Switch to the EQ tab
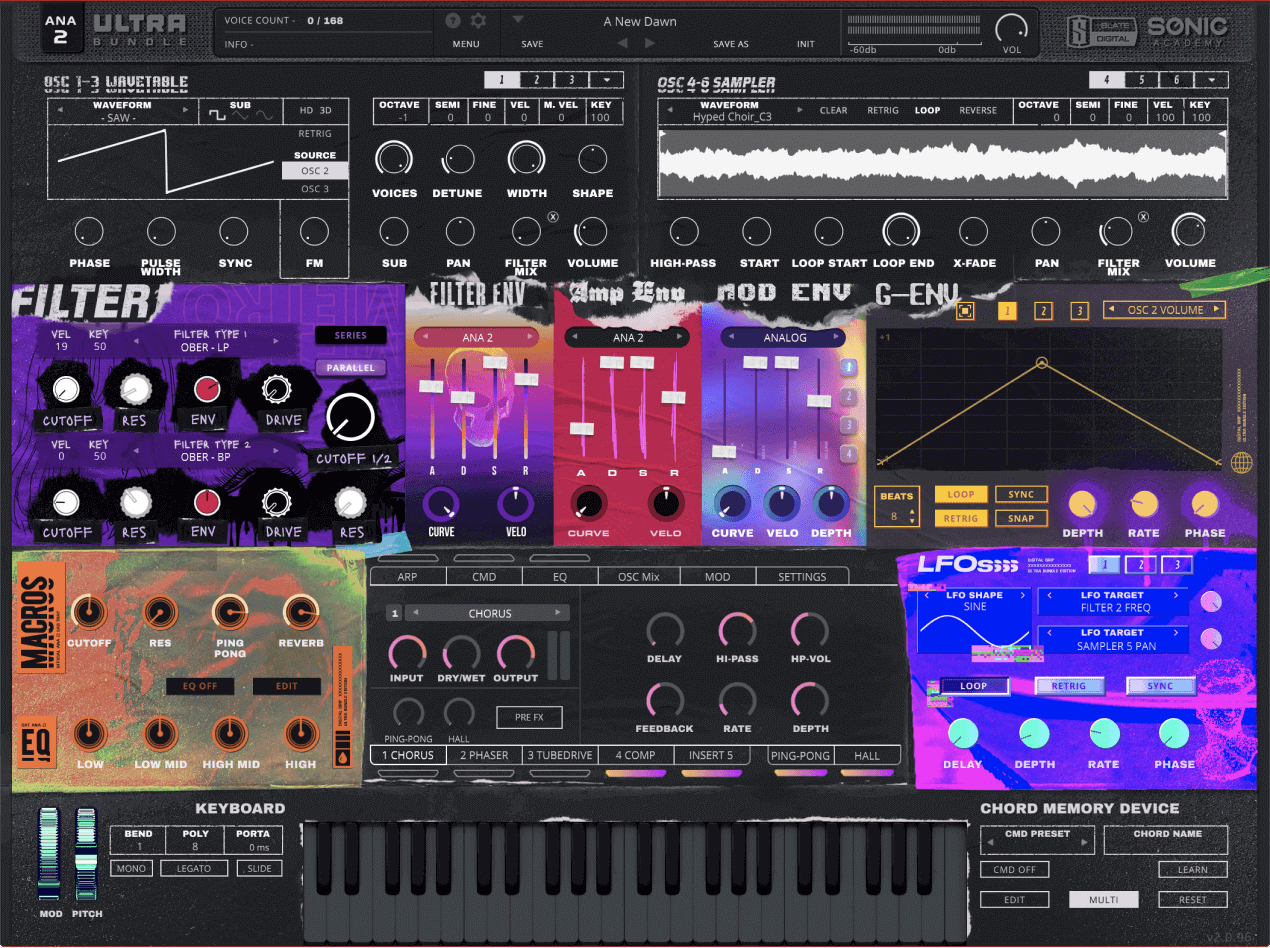The height and width of the screenshot is (948, 1270). coord(560,576)
